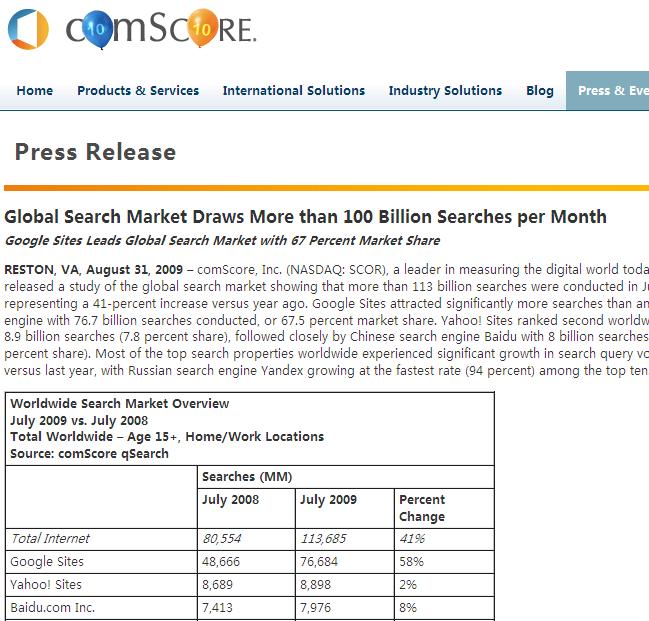The width and height of the screenshot is (649, 621).
Task: Select the Press & Events tab
Action: 608,90
